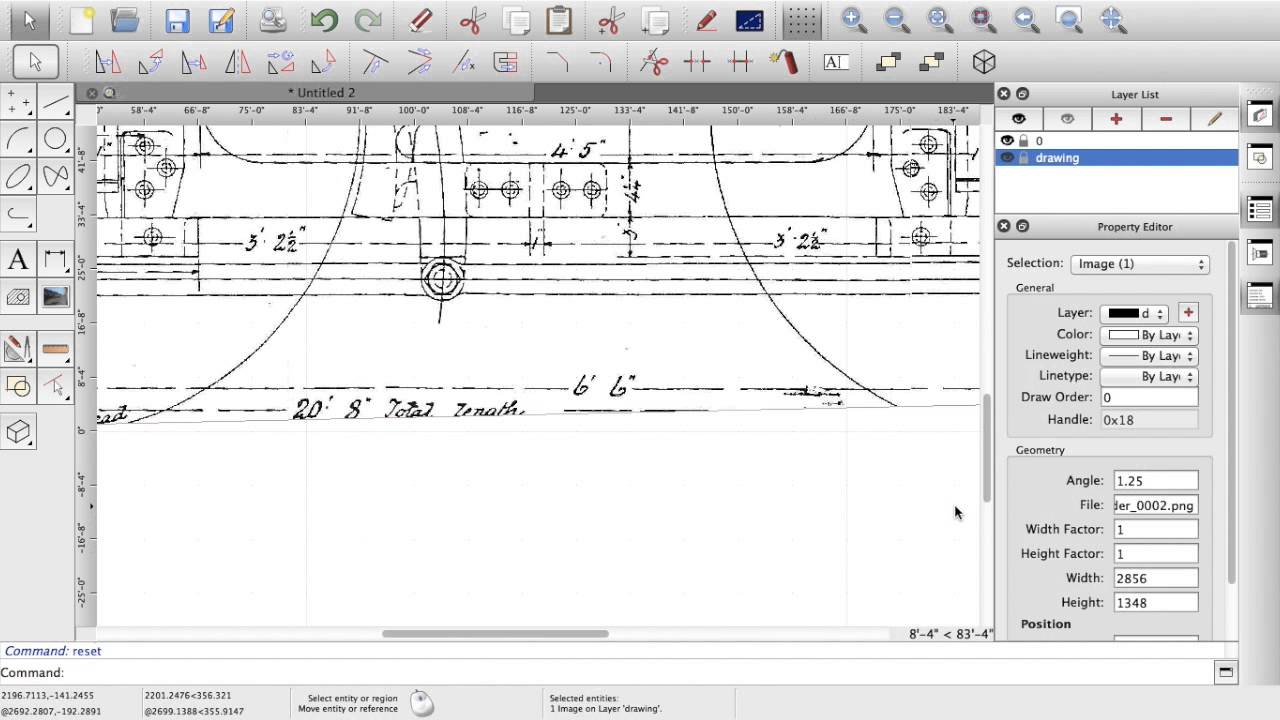Click the Command input line
Screen dimensions: 1280x720
[x=640, y=673]
